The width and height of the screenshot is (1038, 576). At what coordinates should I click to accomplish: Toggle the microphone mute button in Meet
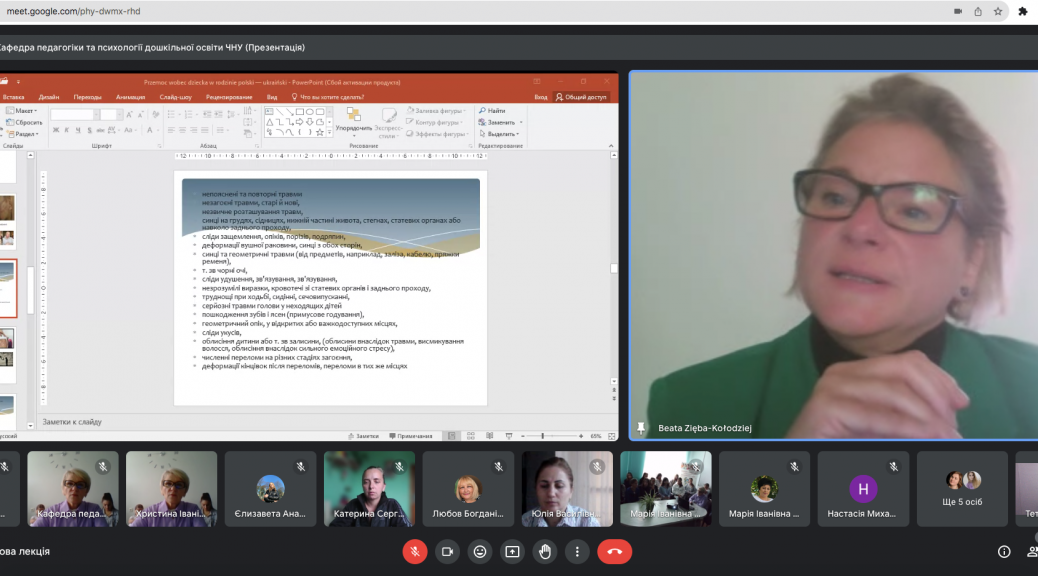pyautogui.click(x=415, y=552)
